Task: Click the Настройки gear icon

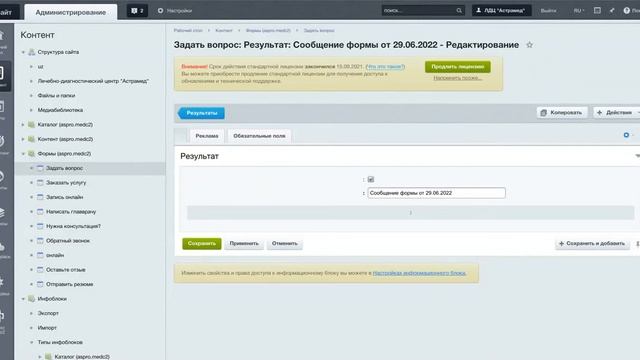Action: (x=160, y=11)
